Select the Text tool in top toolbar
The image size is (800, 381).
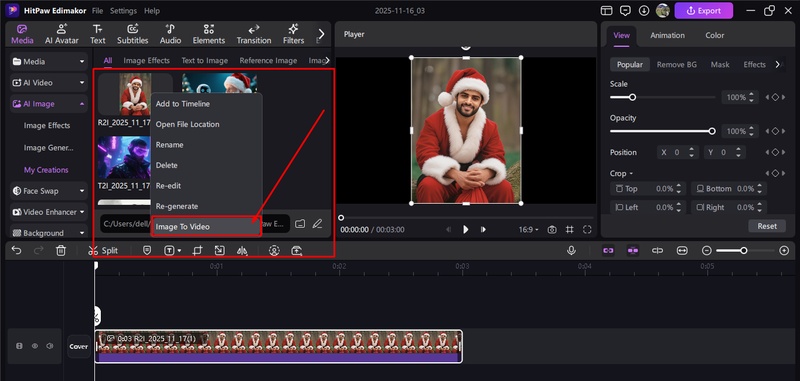pyautogui.click(x=97, y=34)
